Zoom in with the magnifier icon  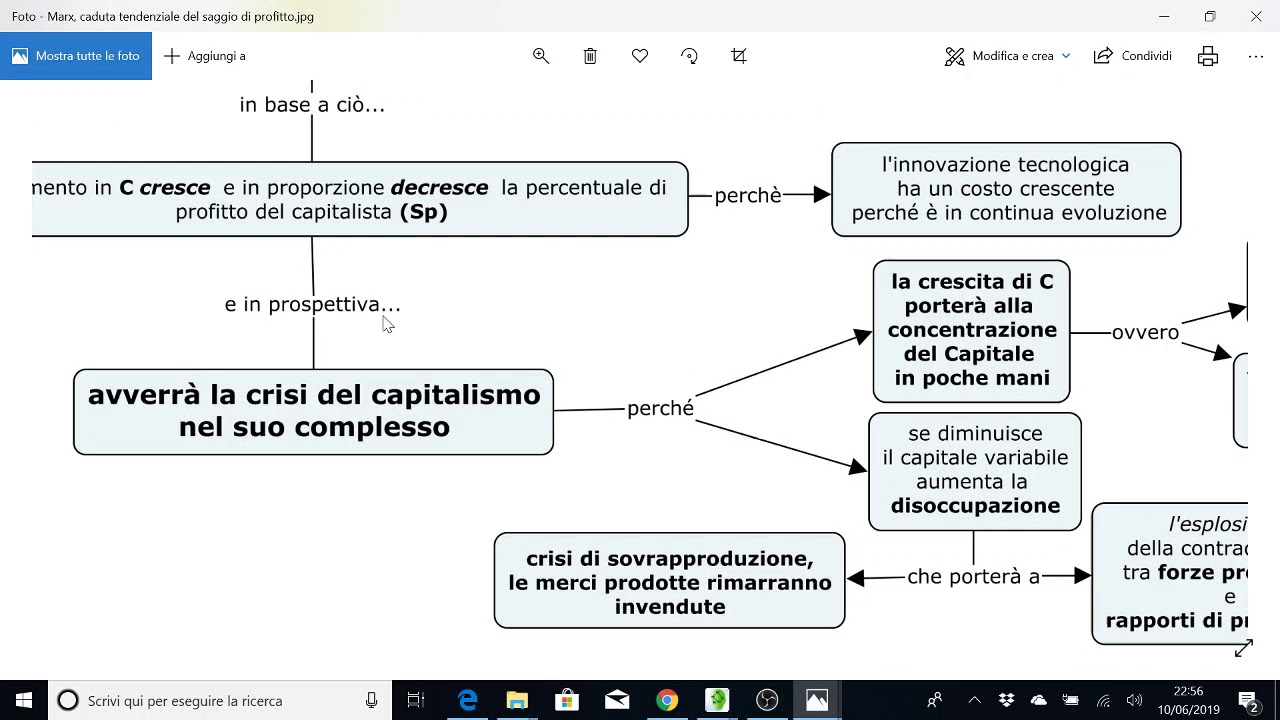[541, 56]
